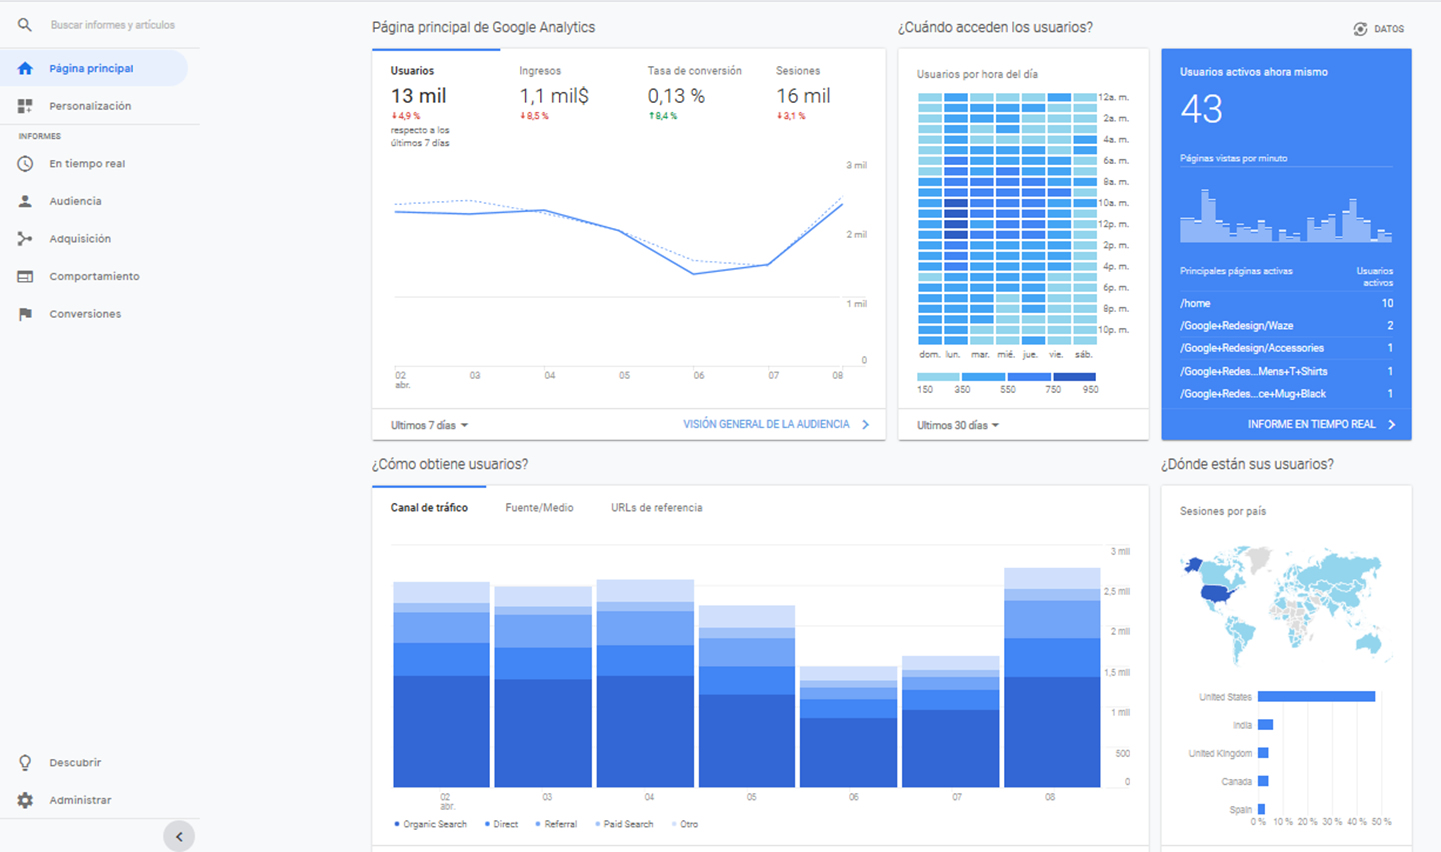Click the Descubrir lightbulb icon
1441x852 pixels.
(25, 762)
